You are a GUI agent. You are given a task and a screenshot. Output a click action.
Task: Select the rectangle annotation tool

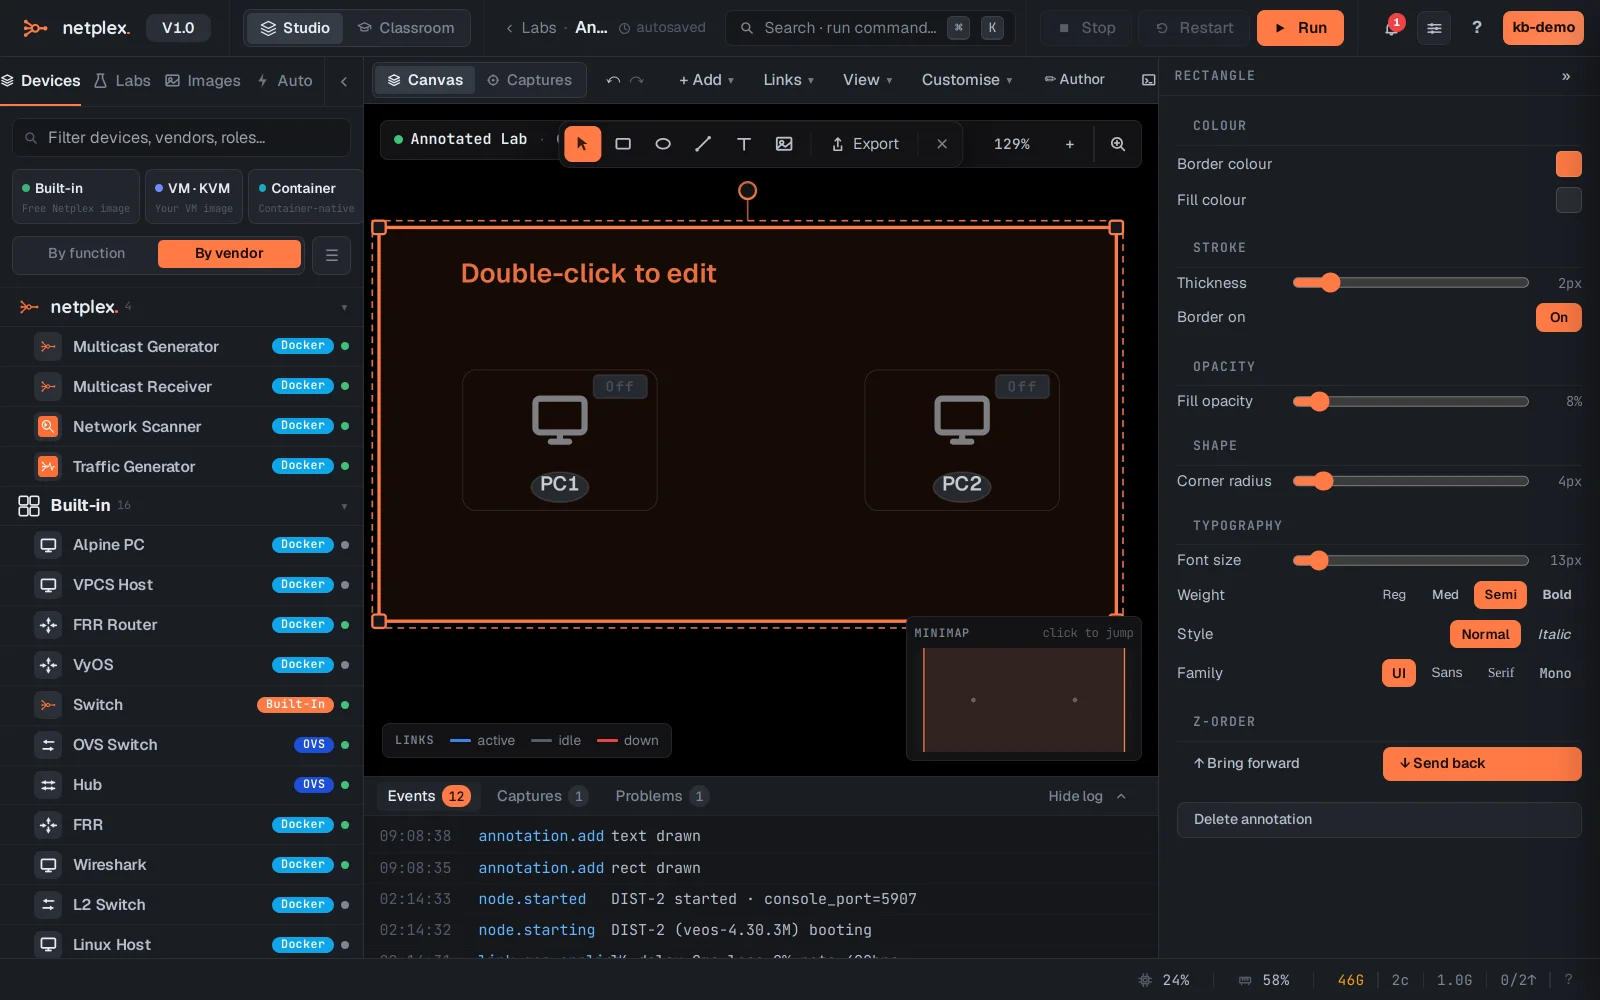[623, 144]
